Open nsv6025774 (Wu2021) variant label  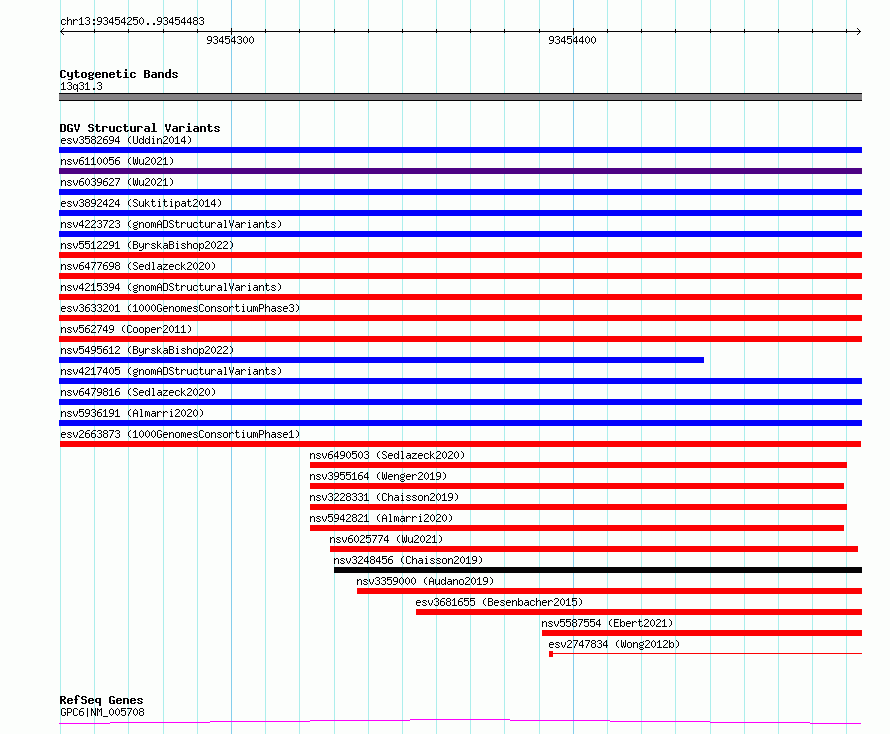(x=386, y=539)
